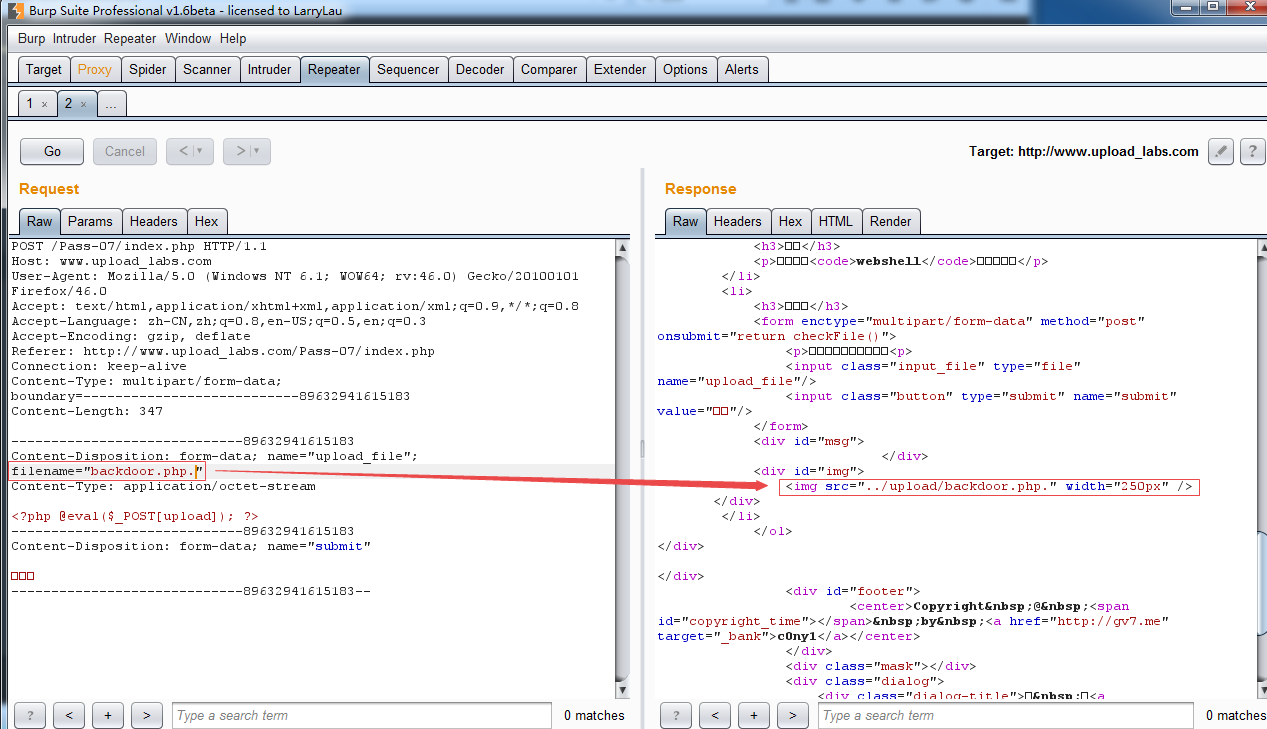
Task: Open the Help menu
Action: 233,38
